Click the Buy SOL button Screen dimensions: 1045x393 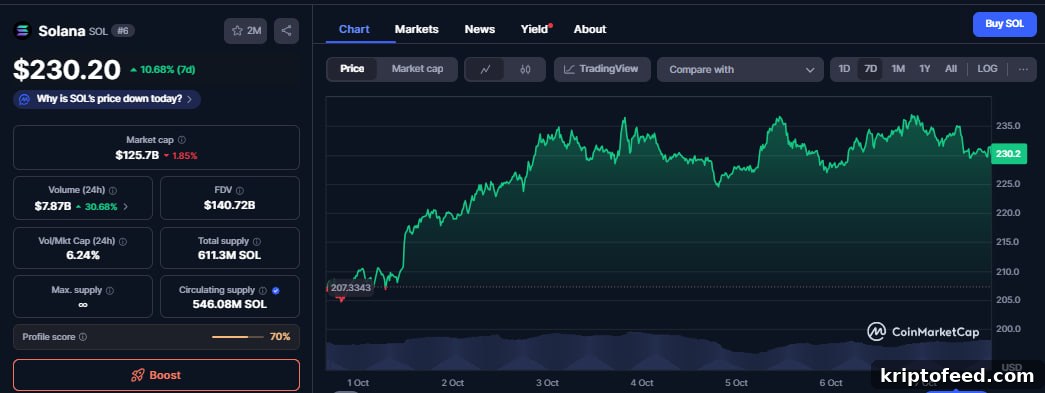(x=1004, y=25)
